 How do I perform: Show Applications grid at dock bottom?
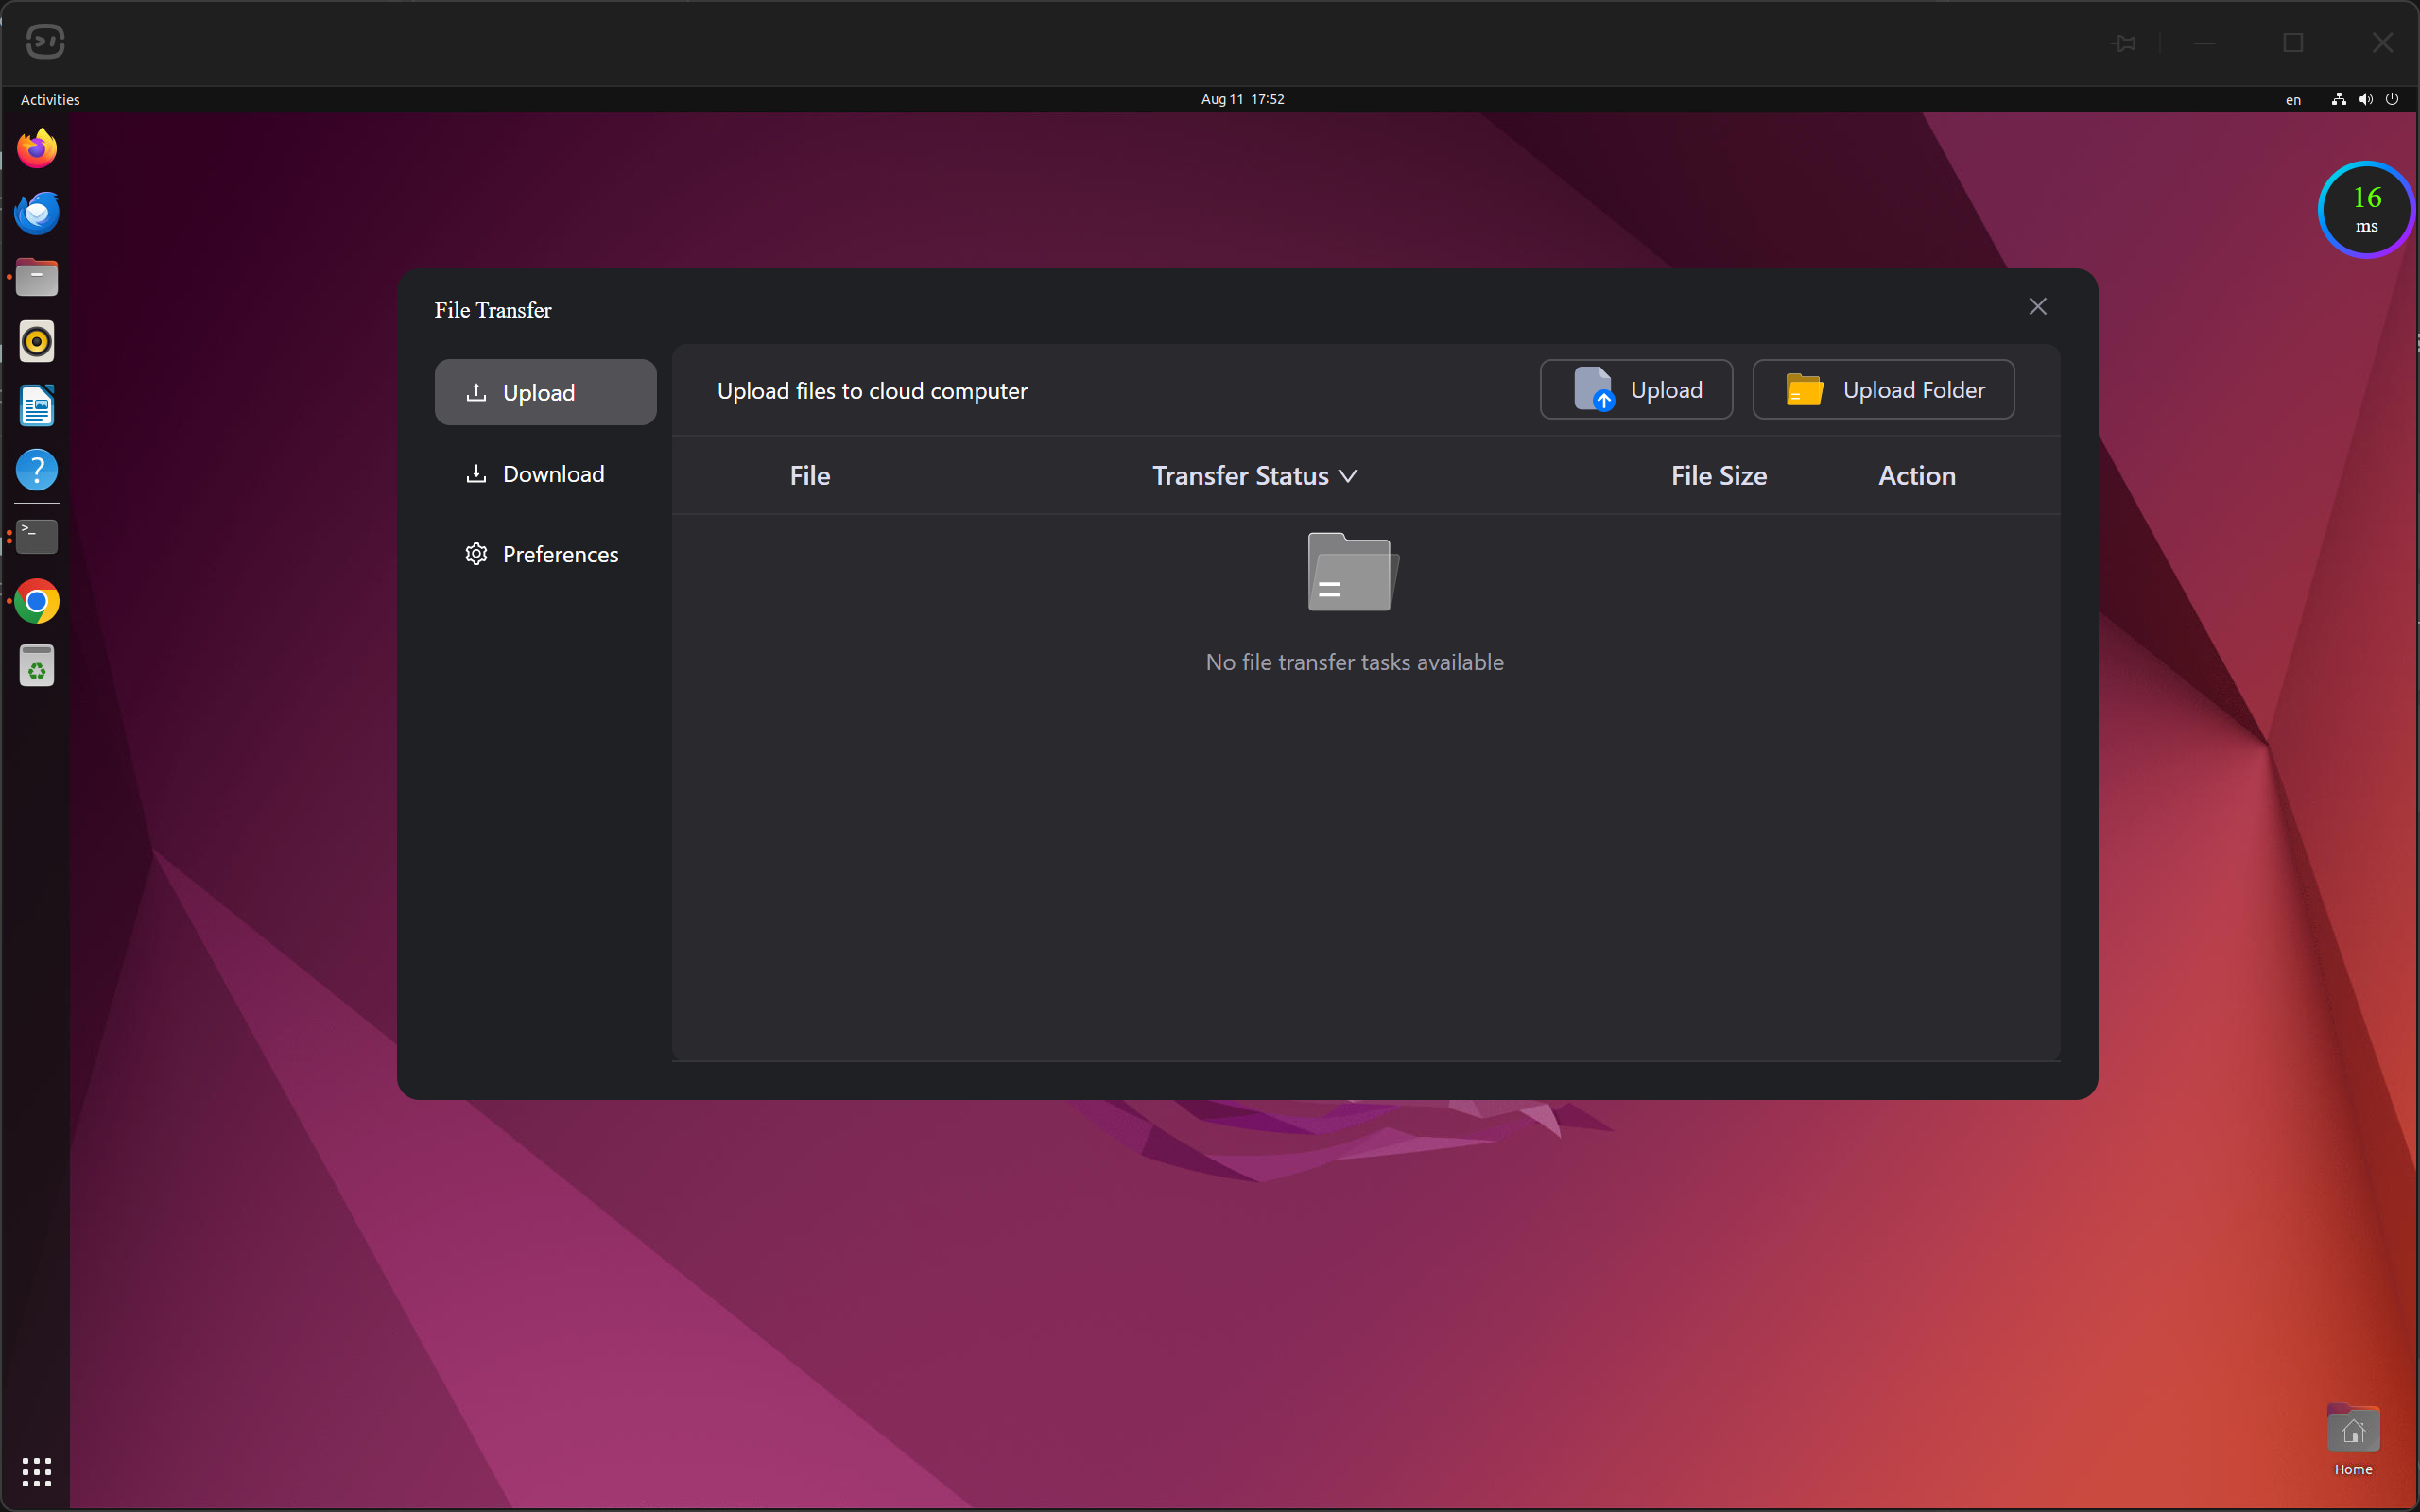pyautogui.click(x=37, y=1471)
